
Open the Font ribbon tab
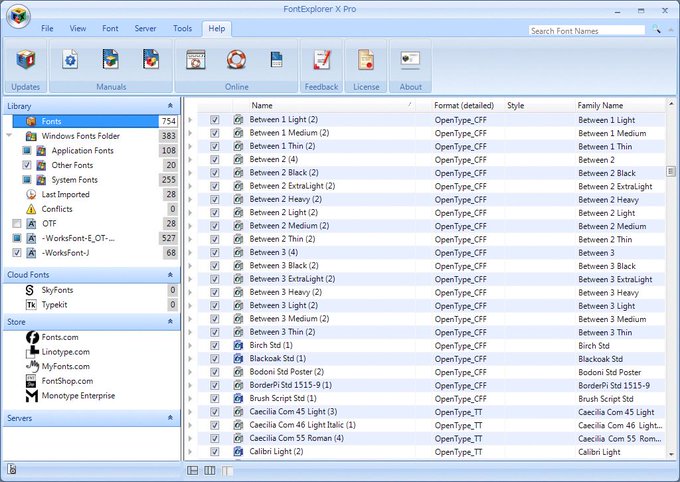coord(110,29)
